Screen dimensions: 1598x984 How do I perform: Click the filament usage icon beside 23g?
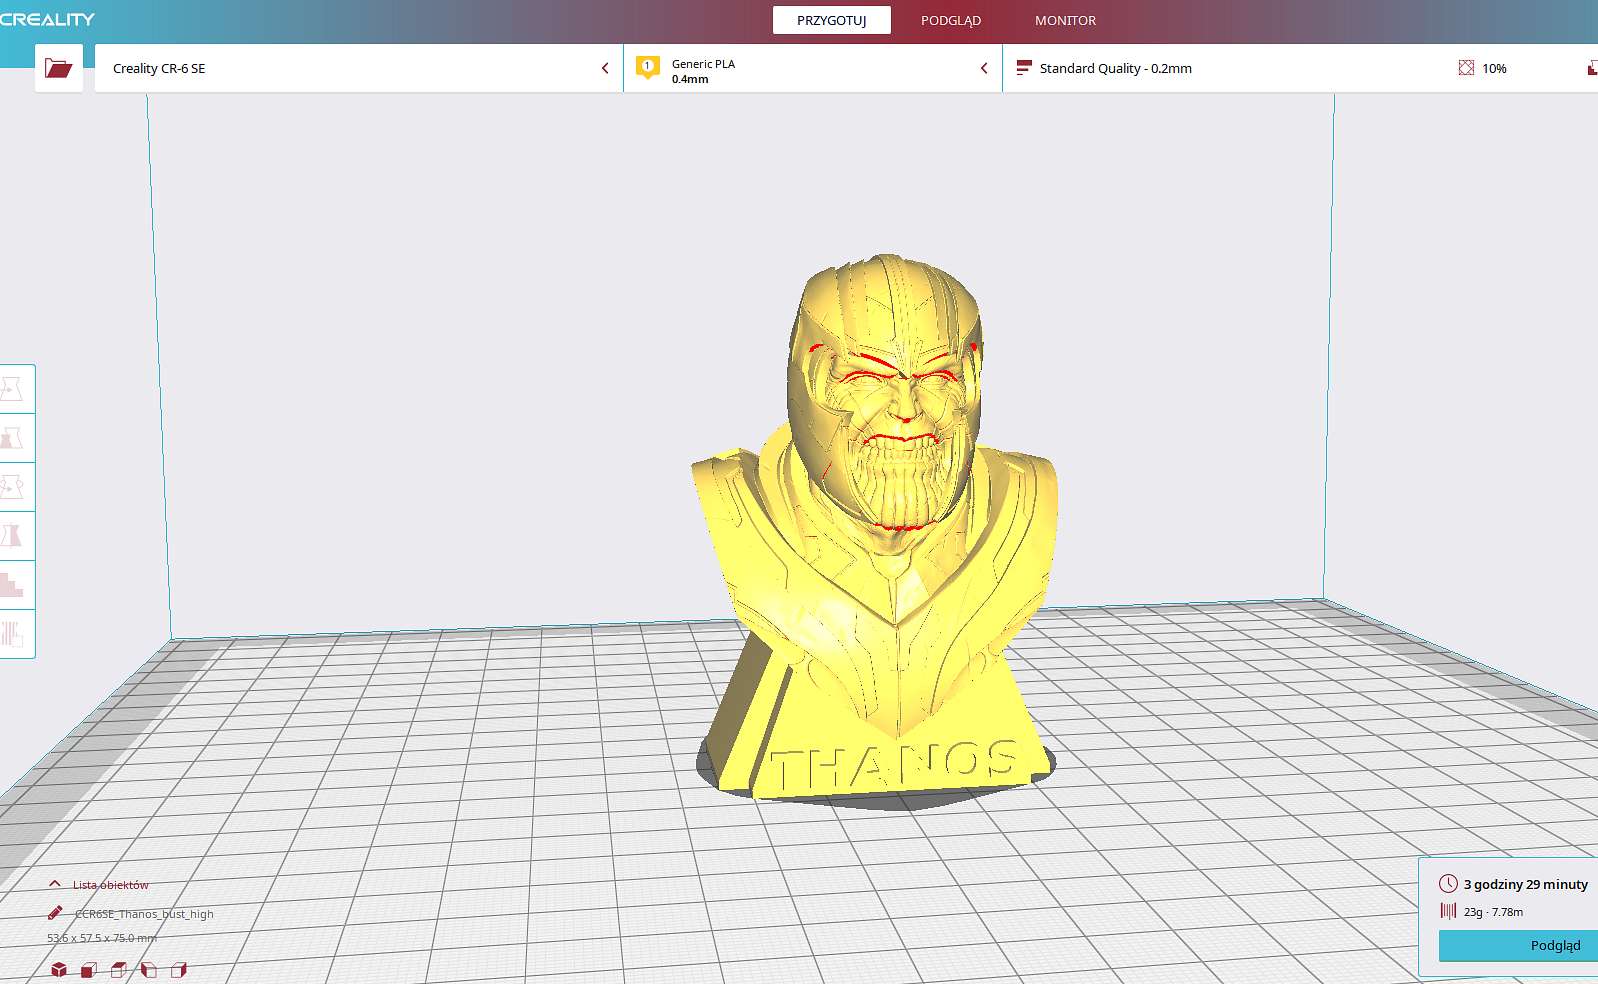point(1448,911)
